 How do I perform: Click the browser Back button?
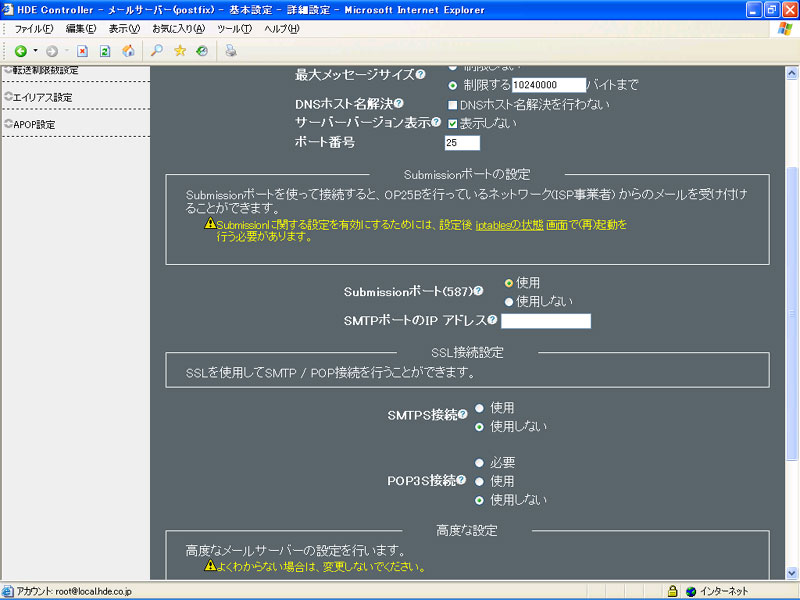(21, 51)
